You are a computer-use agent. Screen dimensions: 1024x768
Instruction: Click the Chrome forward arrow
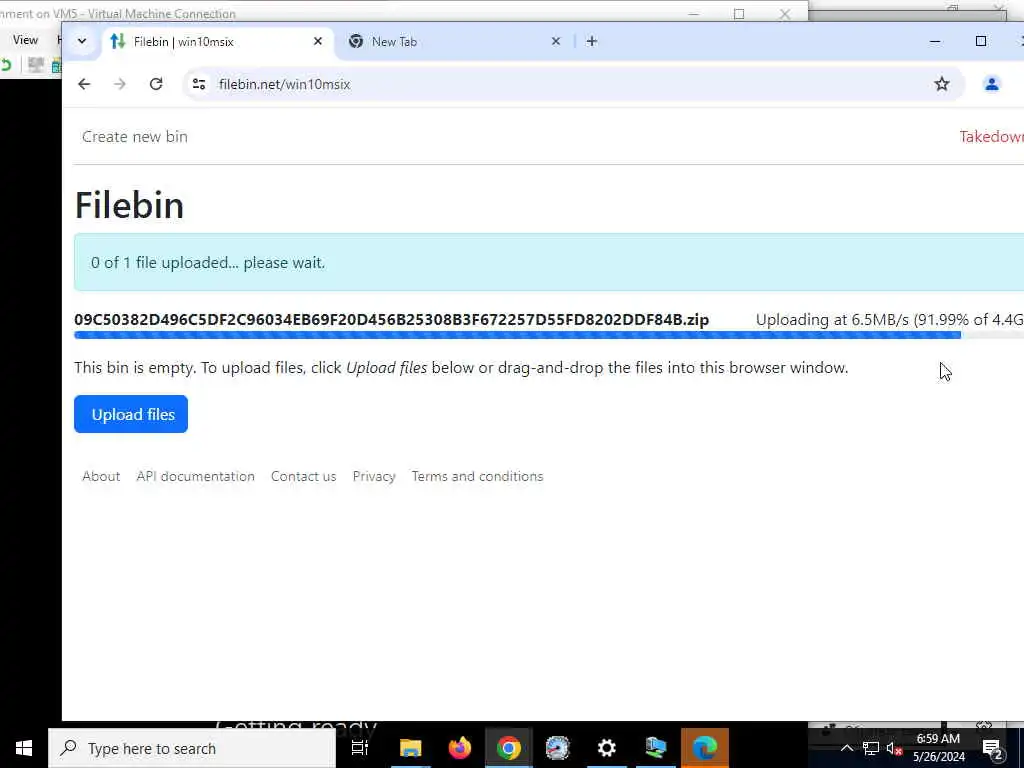pos(120,84)
